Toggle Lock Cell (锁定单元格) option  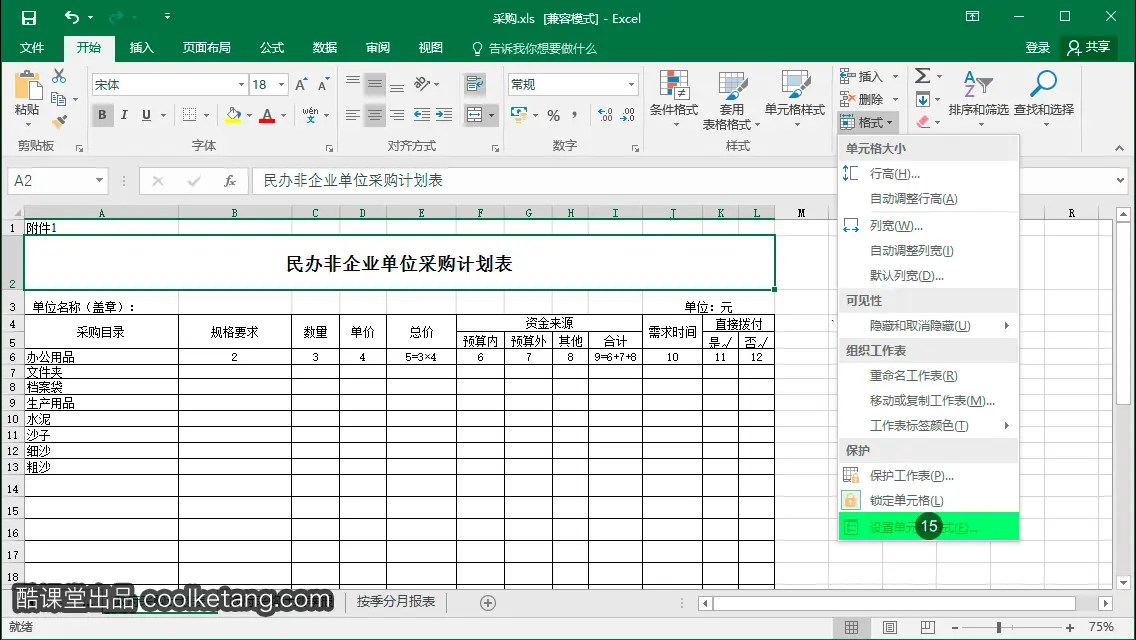929,501
